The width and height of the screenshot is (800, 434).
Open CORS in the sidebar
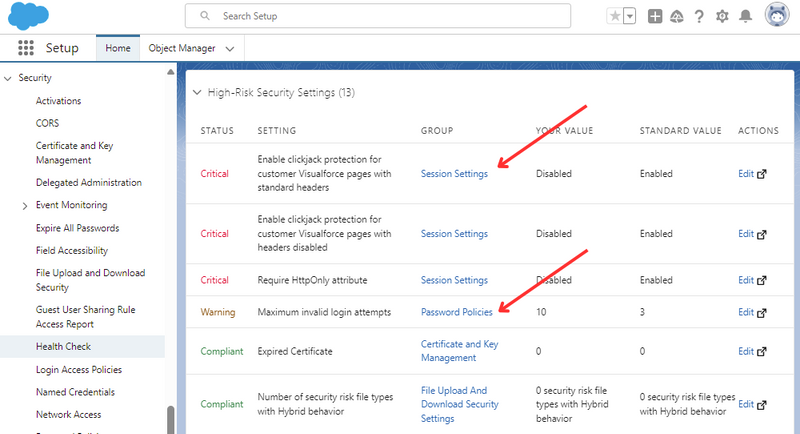pos(47,123)
